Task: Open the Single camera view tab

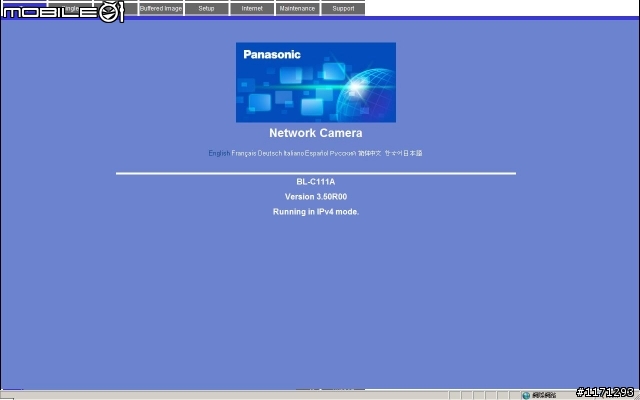Action: (70, 8)
